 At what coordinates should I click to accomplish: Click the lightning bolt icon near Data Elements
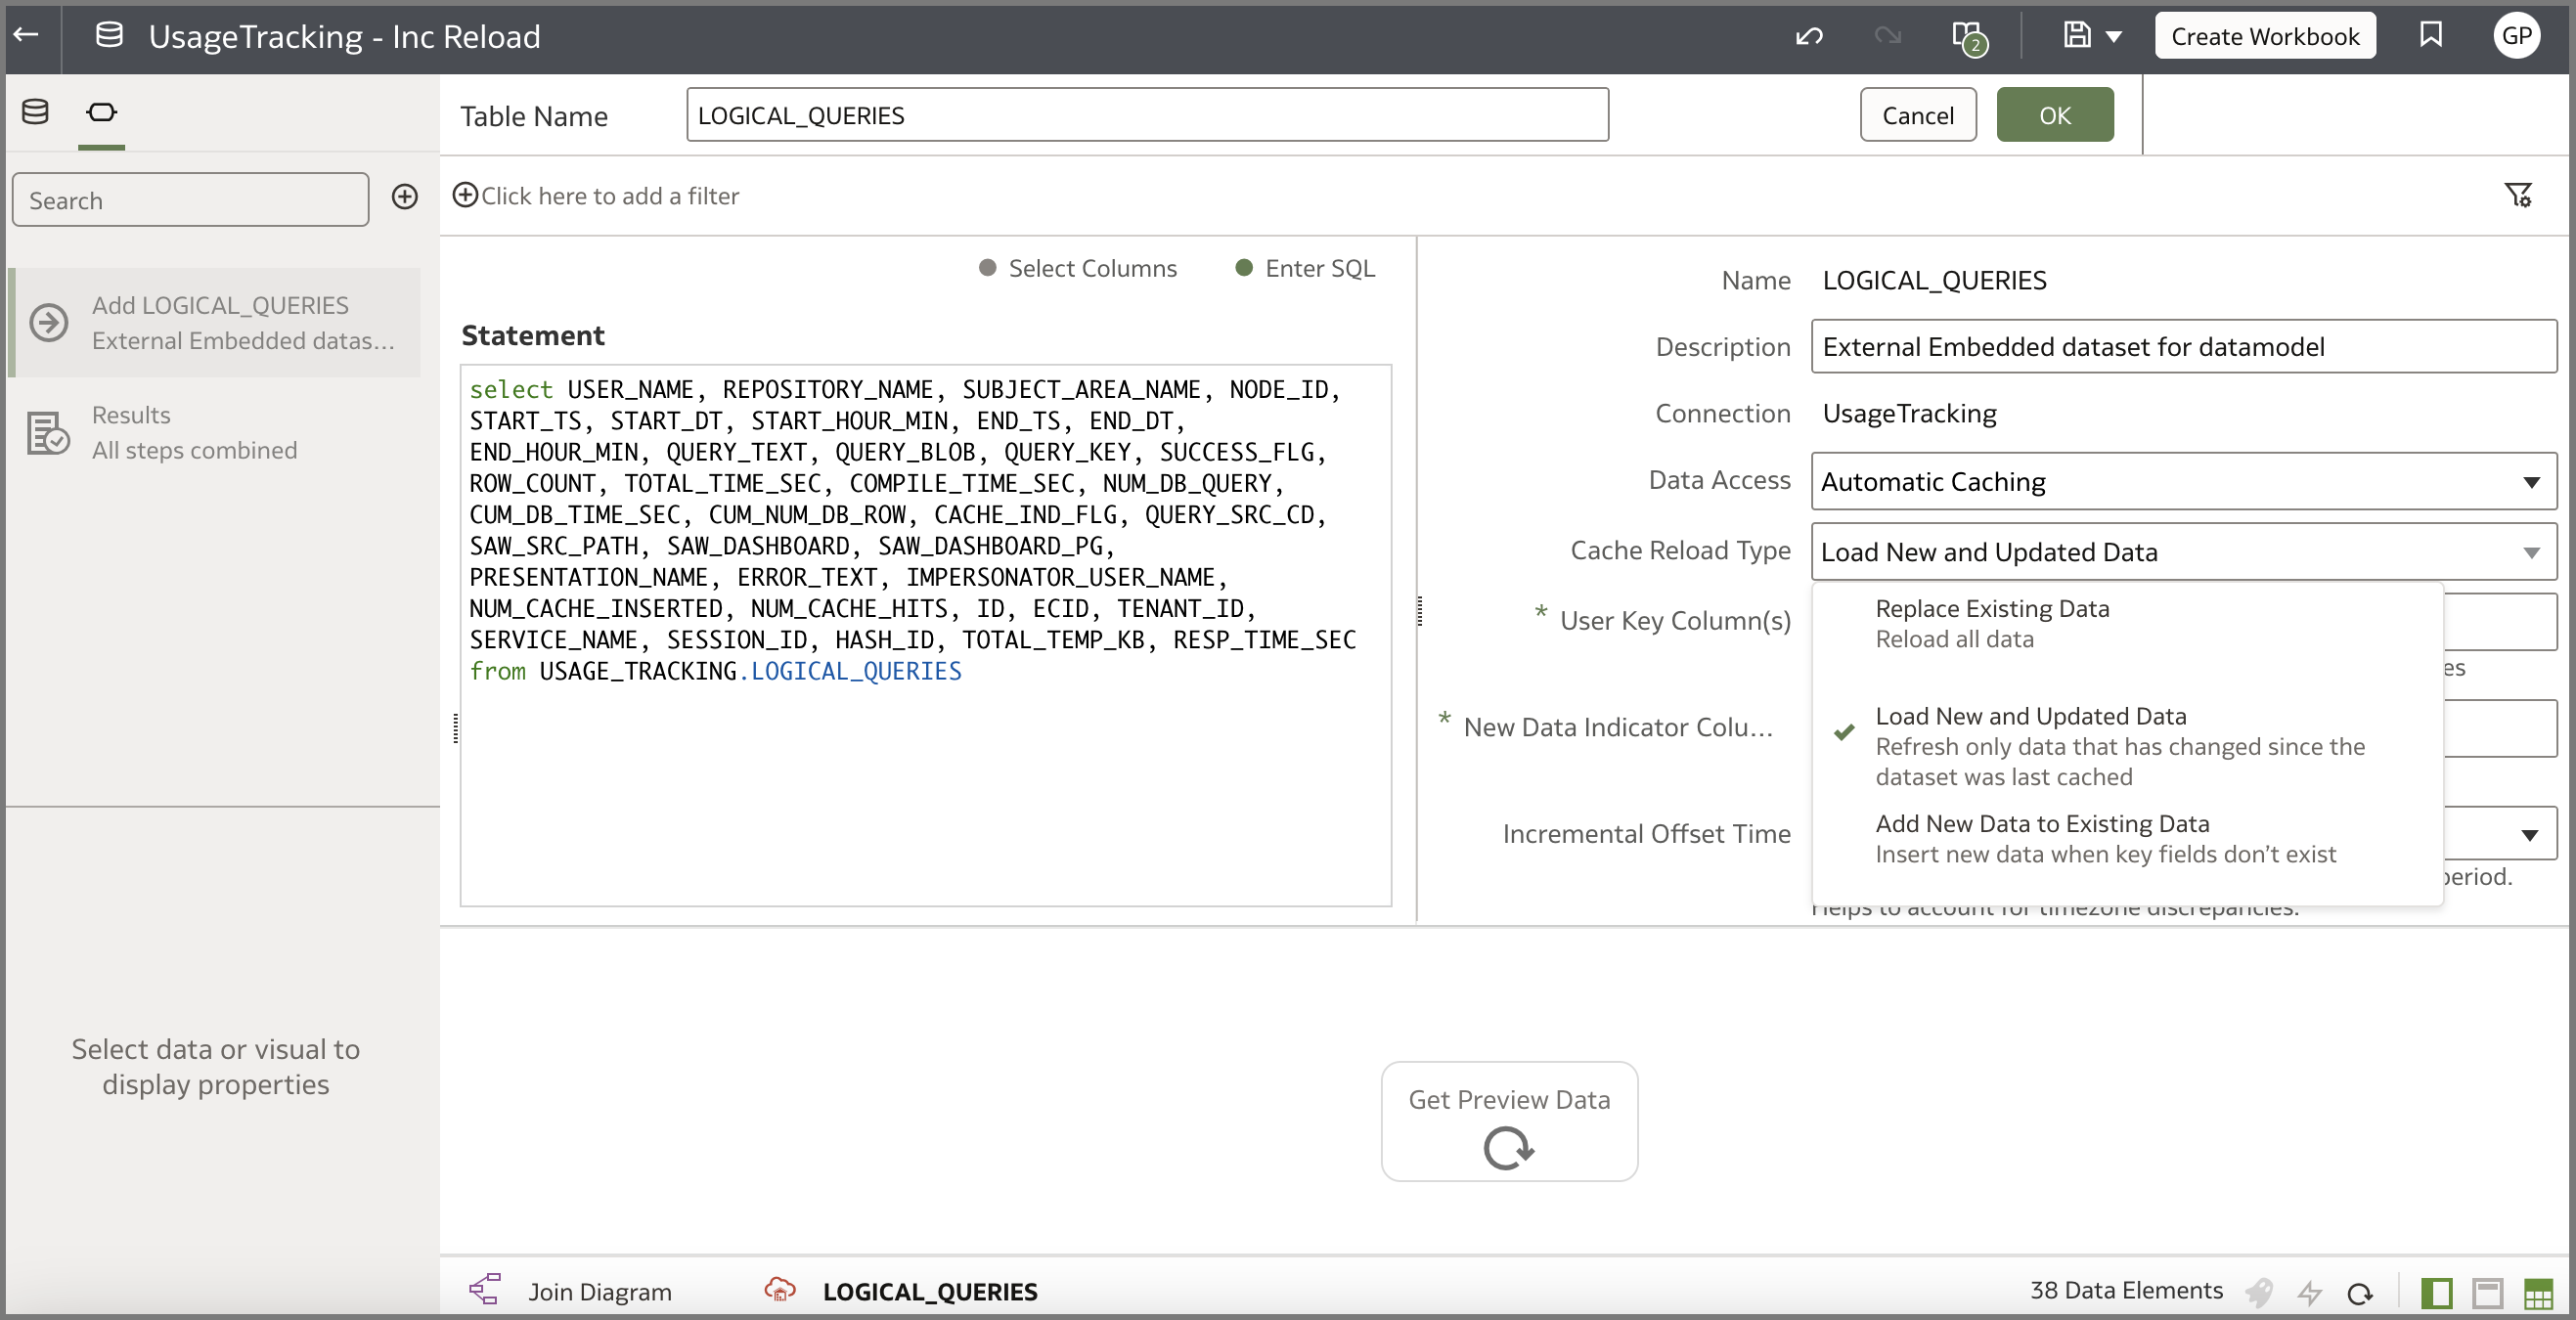[x=2310, y=1292]
